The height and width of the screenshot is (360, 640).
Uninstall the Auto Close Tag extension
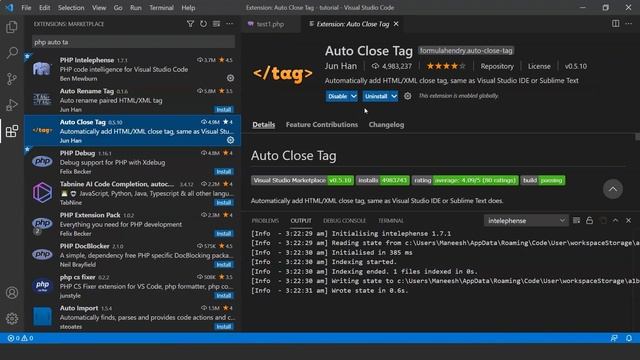click(x=376, y=96)
